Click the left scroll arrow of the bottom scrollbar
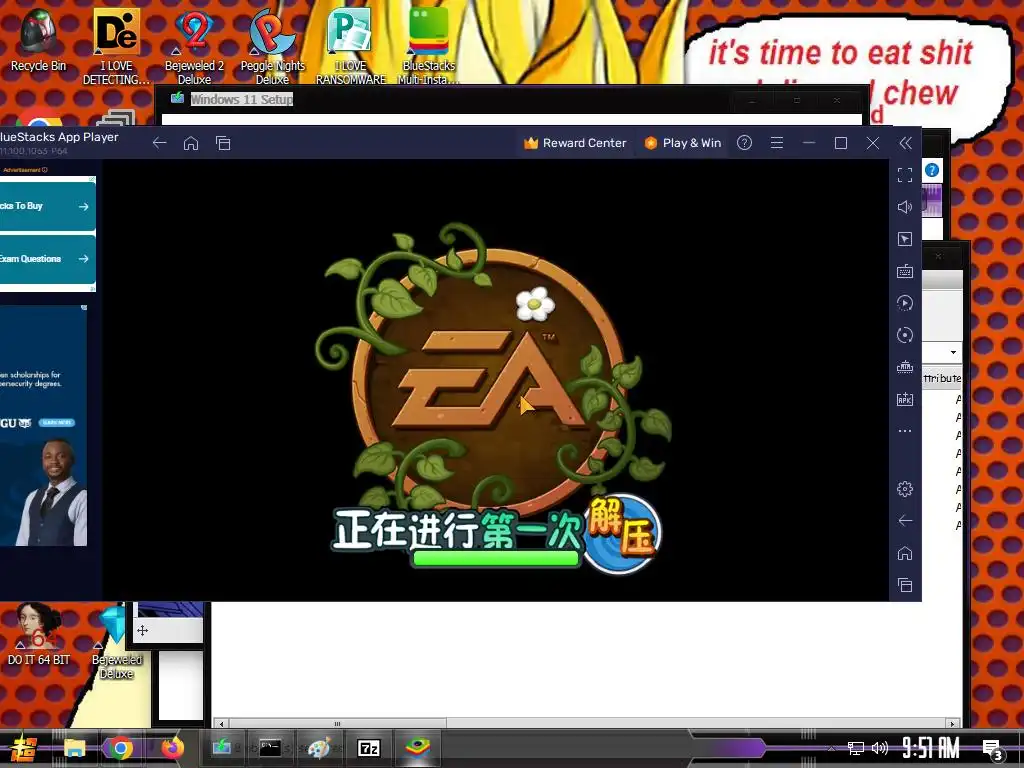Image resolution: width=1024 pixels, height=768 pixels. pos(222,724)
